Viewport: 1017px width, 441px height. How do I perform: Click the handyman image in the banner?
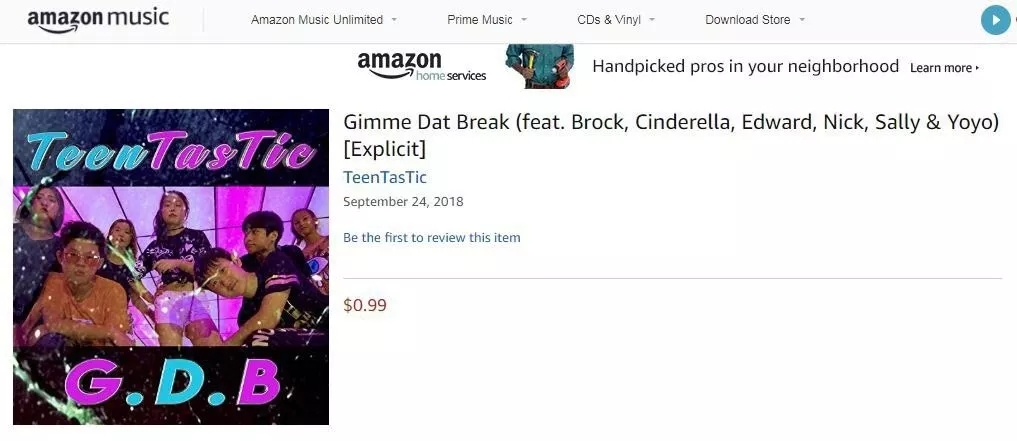click(540, 66)
